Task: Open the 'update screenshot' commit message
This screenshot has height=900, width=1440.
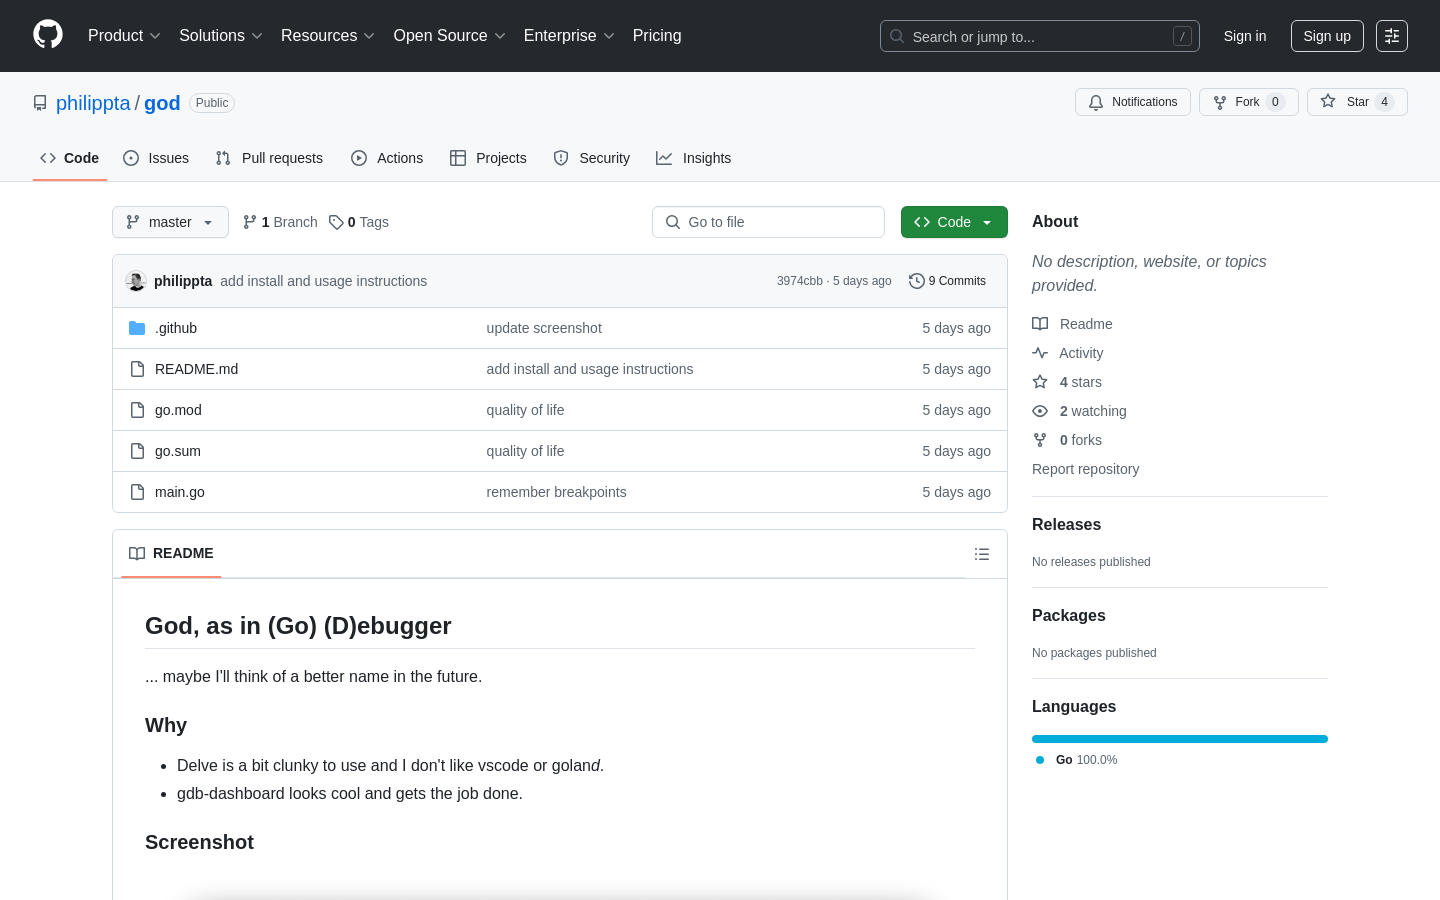Action: pos(544,328)
